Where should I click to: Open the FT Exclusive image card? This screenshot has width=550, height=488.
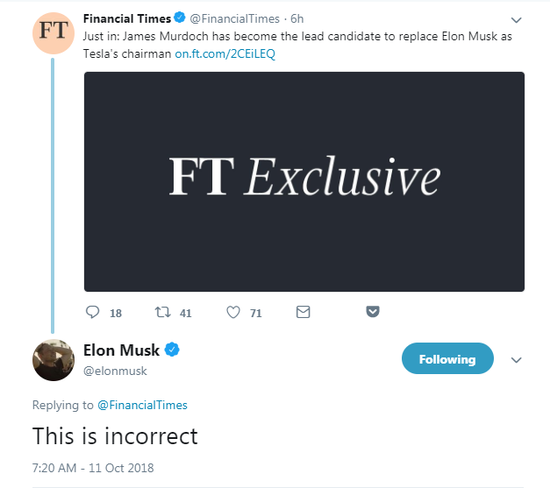click(304, 182)
